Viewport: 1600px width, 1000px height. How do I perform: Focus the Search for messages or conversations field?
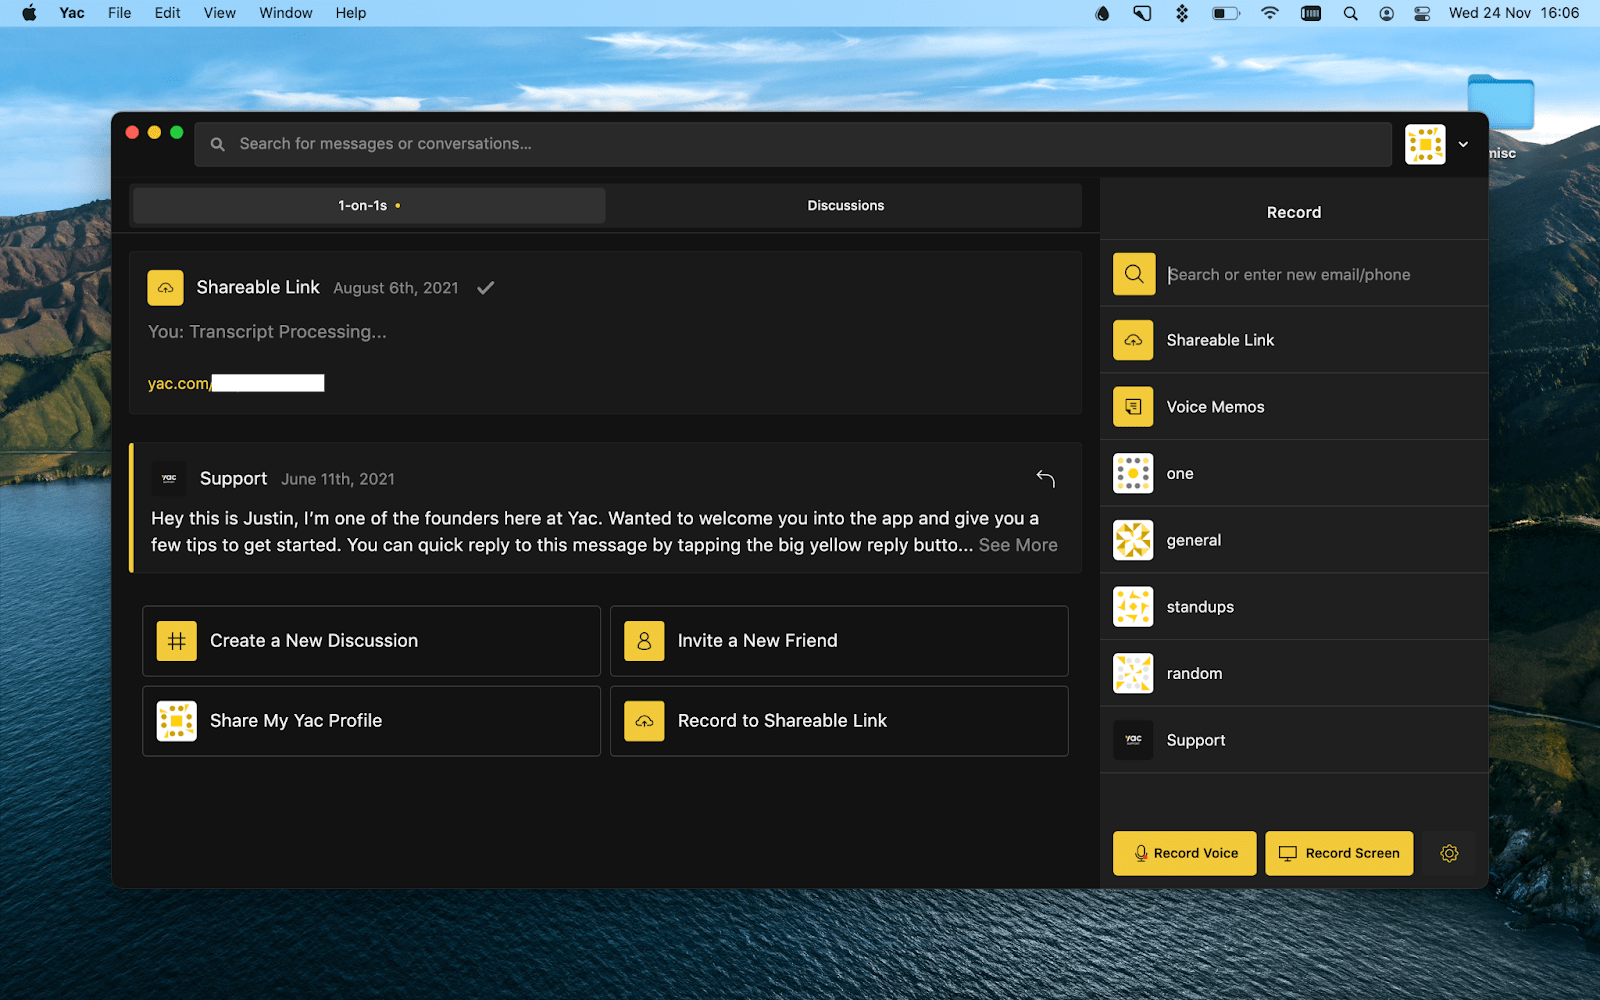click(x=793, y=144)
